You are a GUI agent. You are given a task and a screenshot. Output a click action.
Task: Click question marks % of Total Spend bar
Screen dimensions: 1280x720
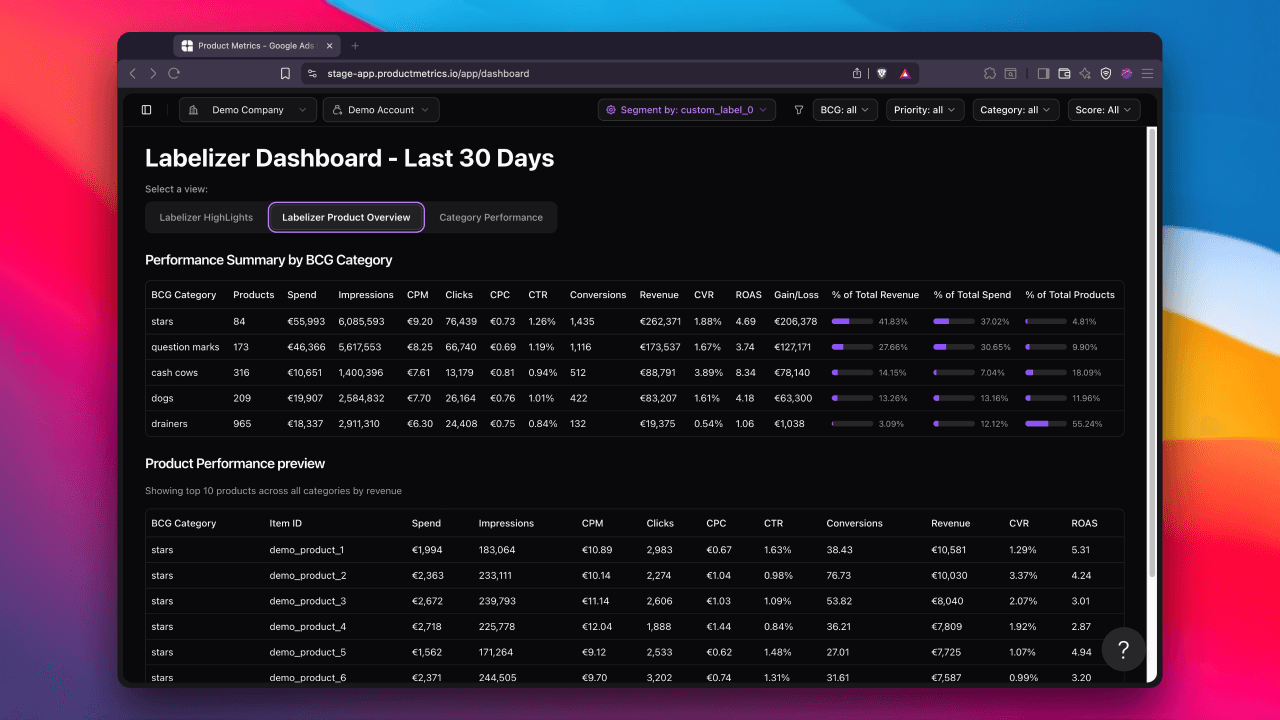pyautogui.click(x=954, y=347)
